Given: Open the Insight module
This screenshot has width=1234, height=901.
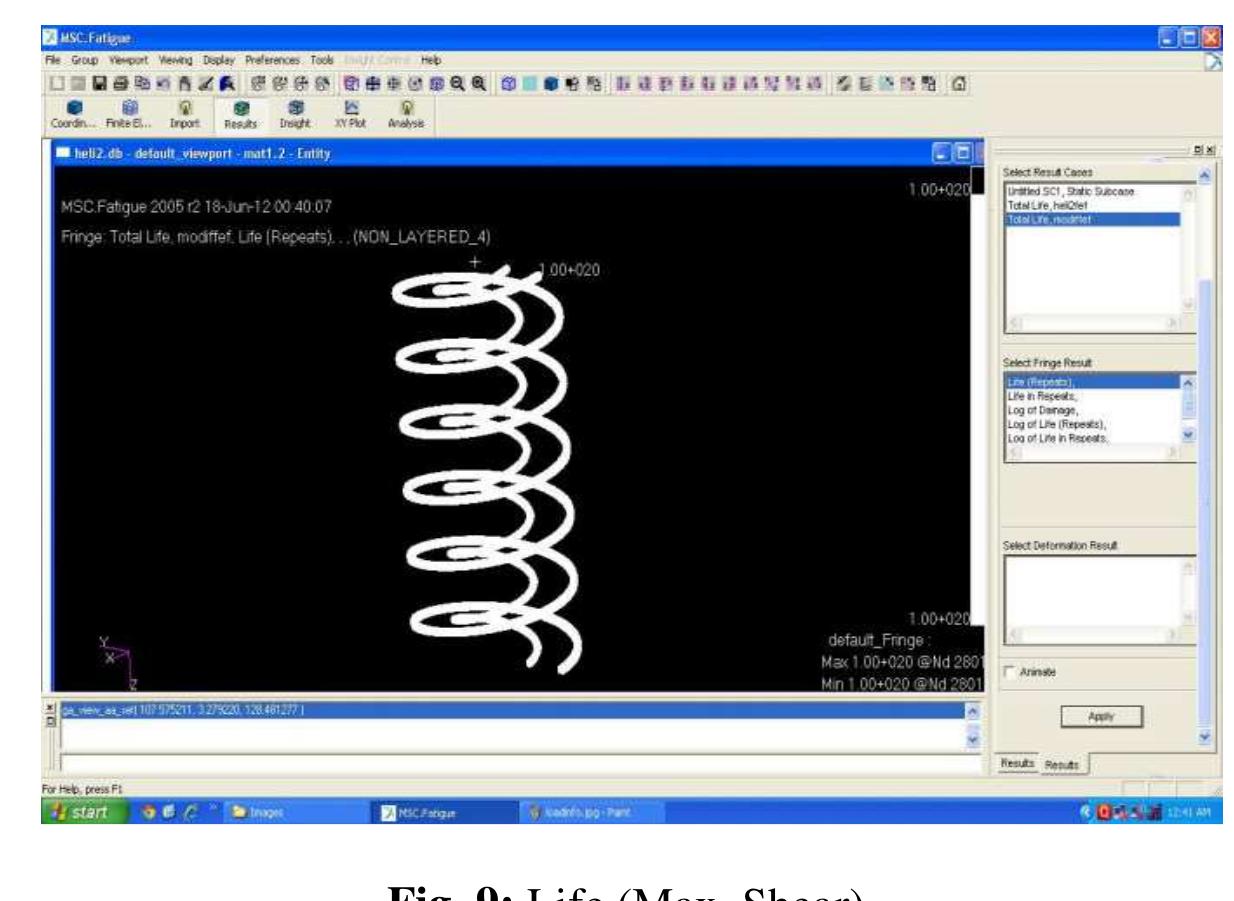Looking at the screenshot, I should [296, 115].
